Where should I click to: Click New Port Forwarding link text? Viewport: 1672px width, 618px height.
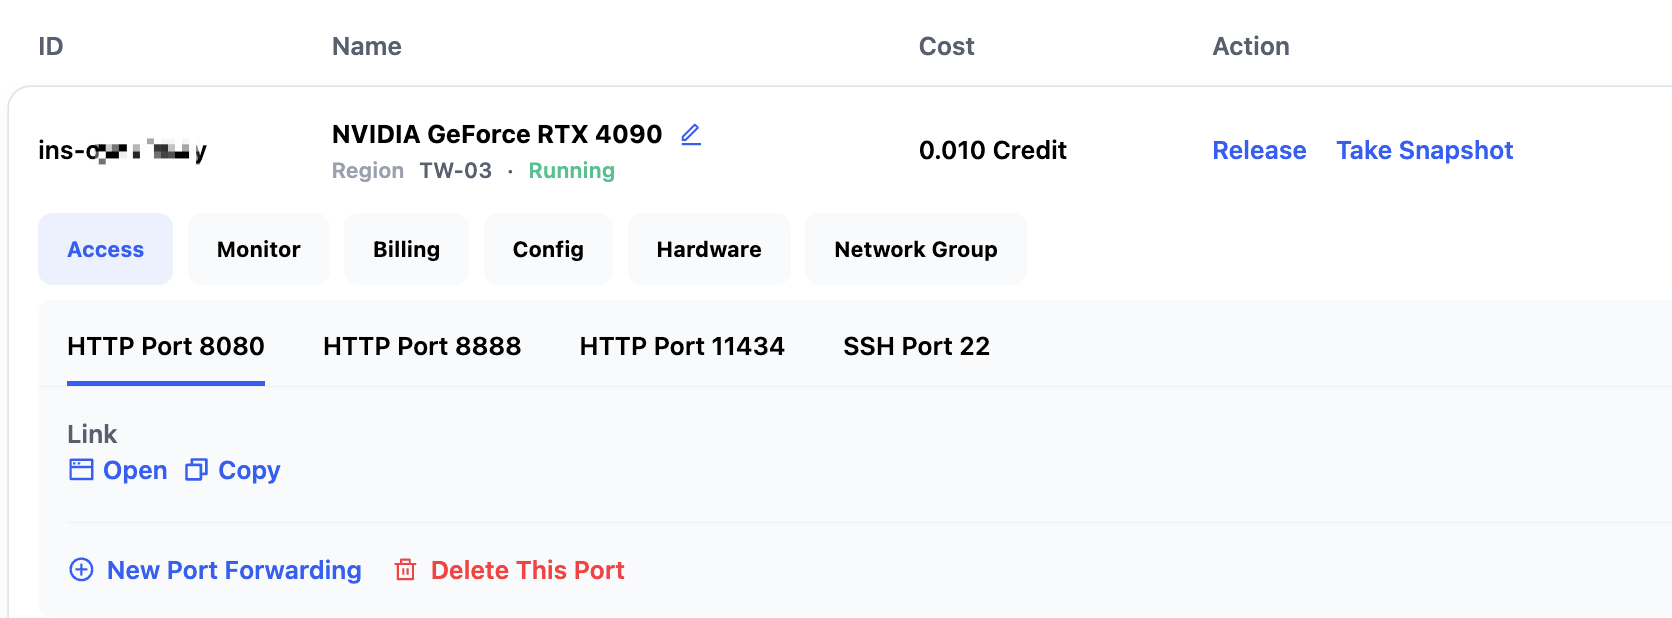coord(234,570)
